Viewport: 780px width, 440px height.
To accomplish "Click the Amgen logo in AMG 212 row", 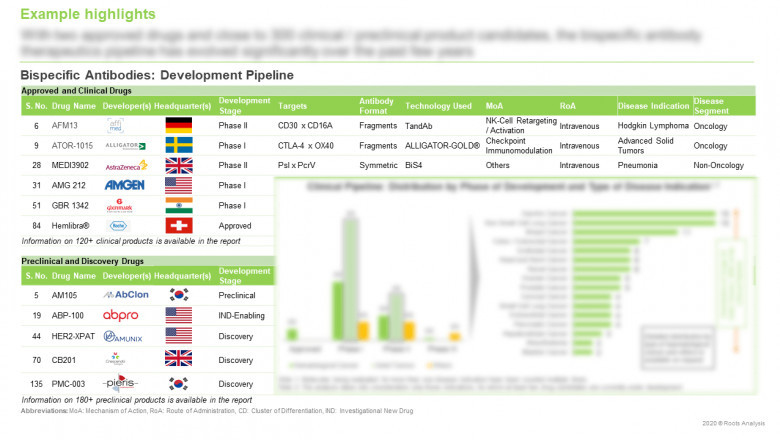I will point(124,185).
